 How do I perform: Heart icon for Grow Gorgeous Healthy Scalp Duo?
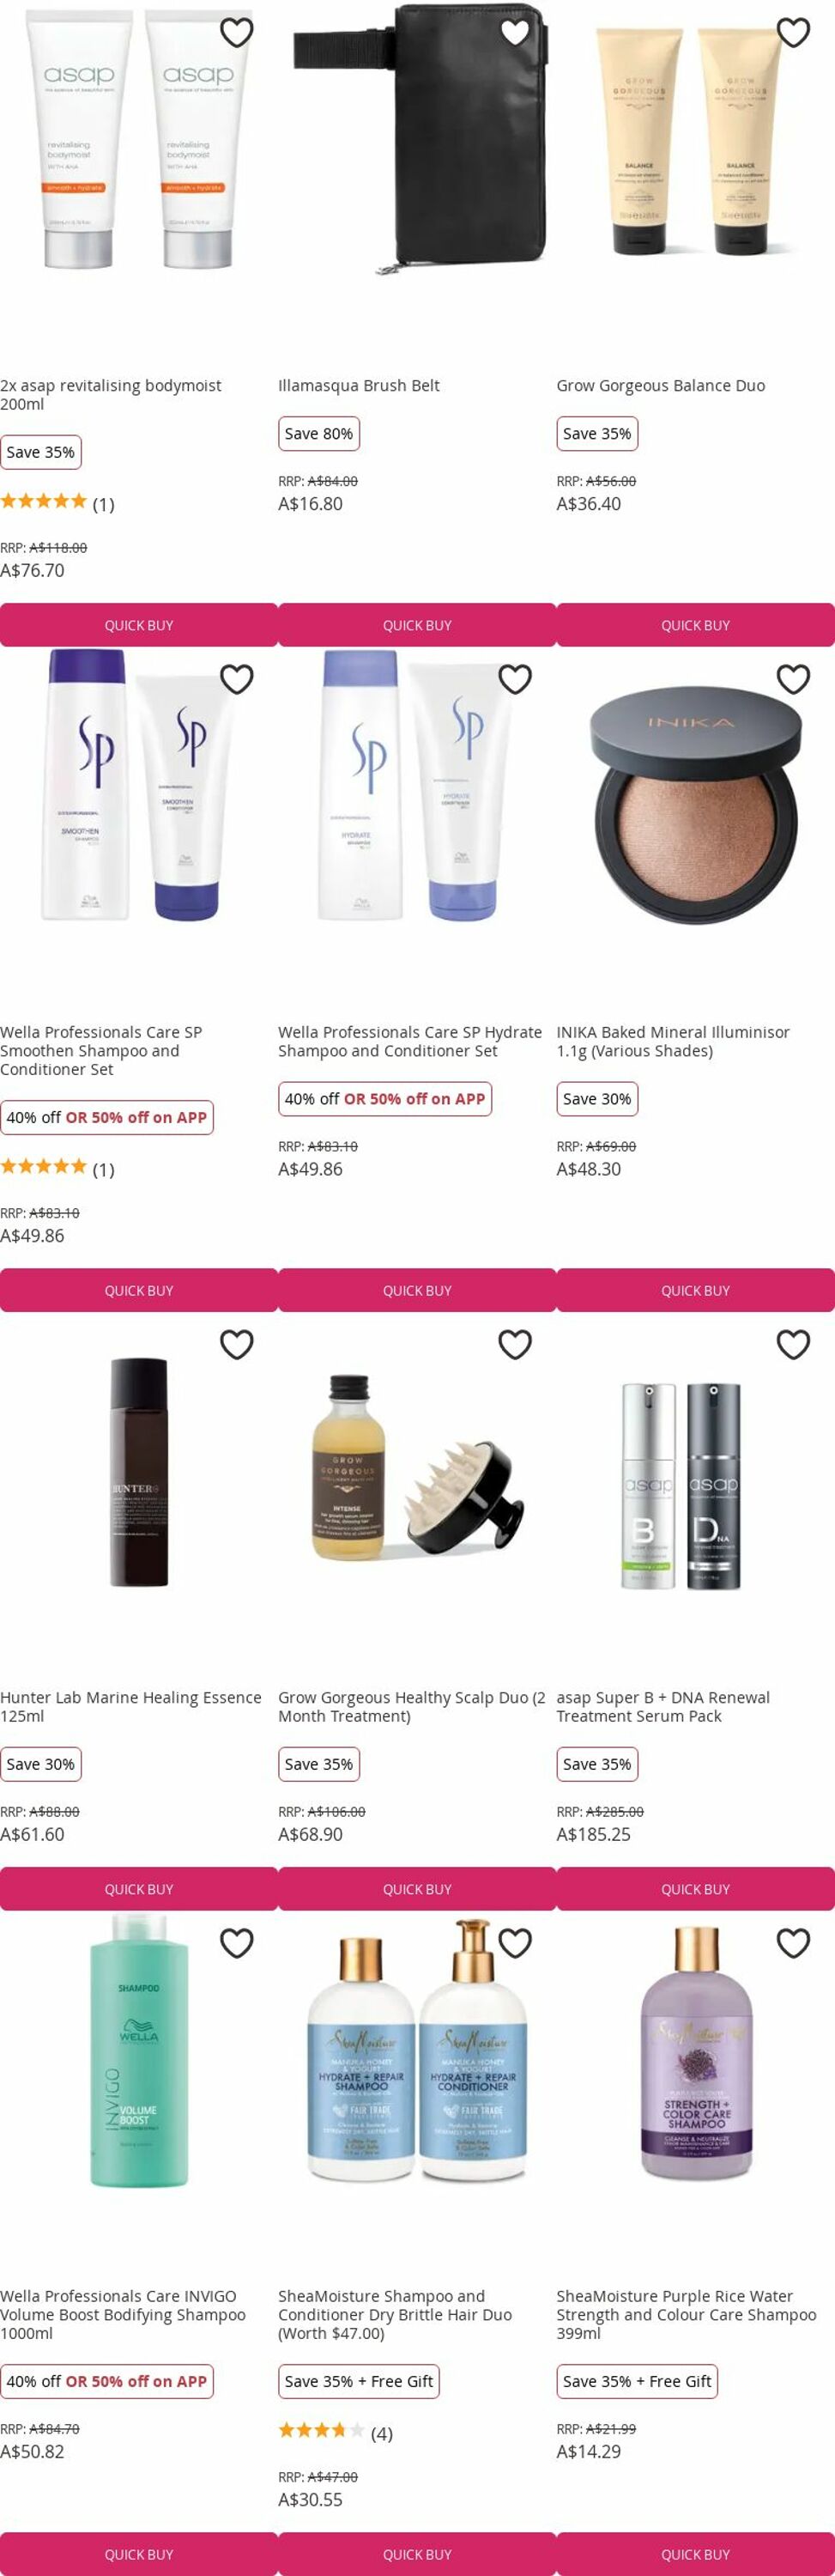[515, 1344]
